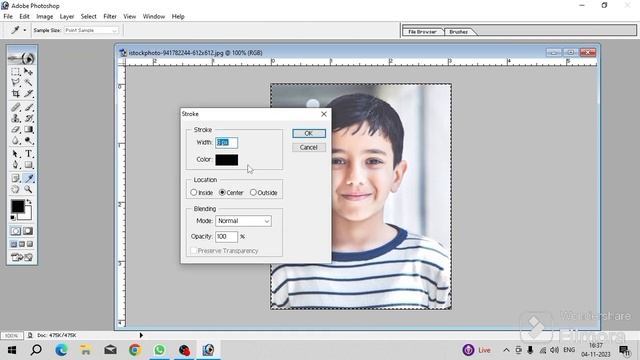Viewport: 640px width, 360px height.
Task: Select the Magic Wand tool
Action: [x=28, y=82]
